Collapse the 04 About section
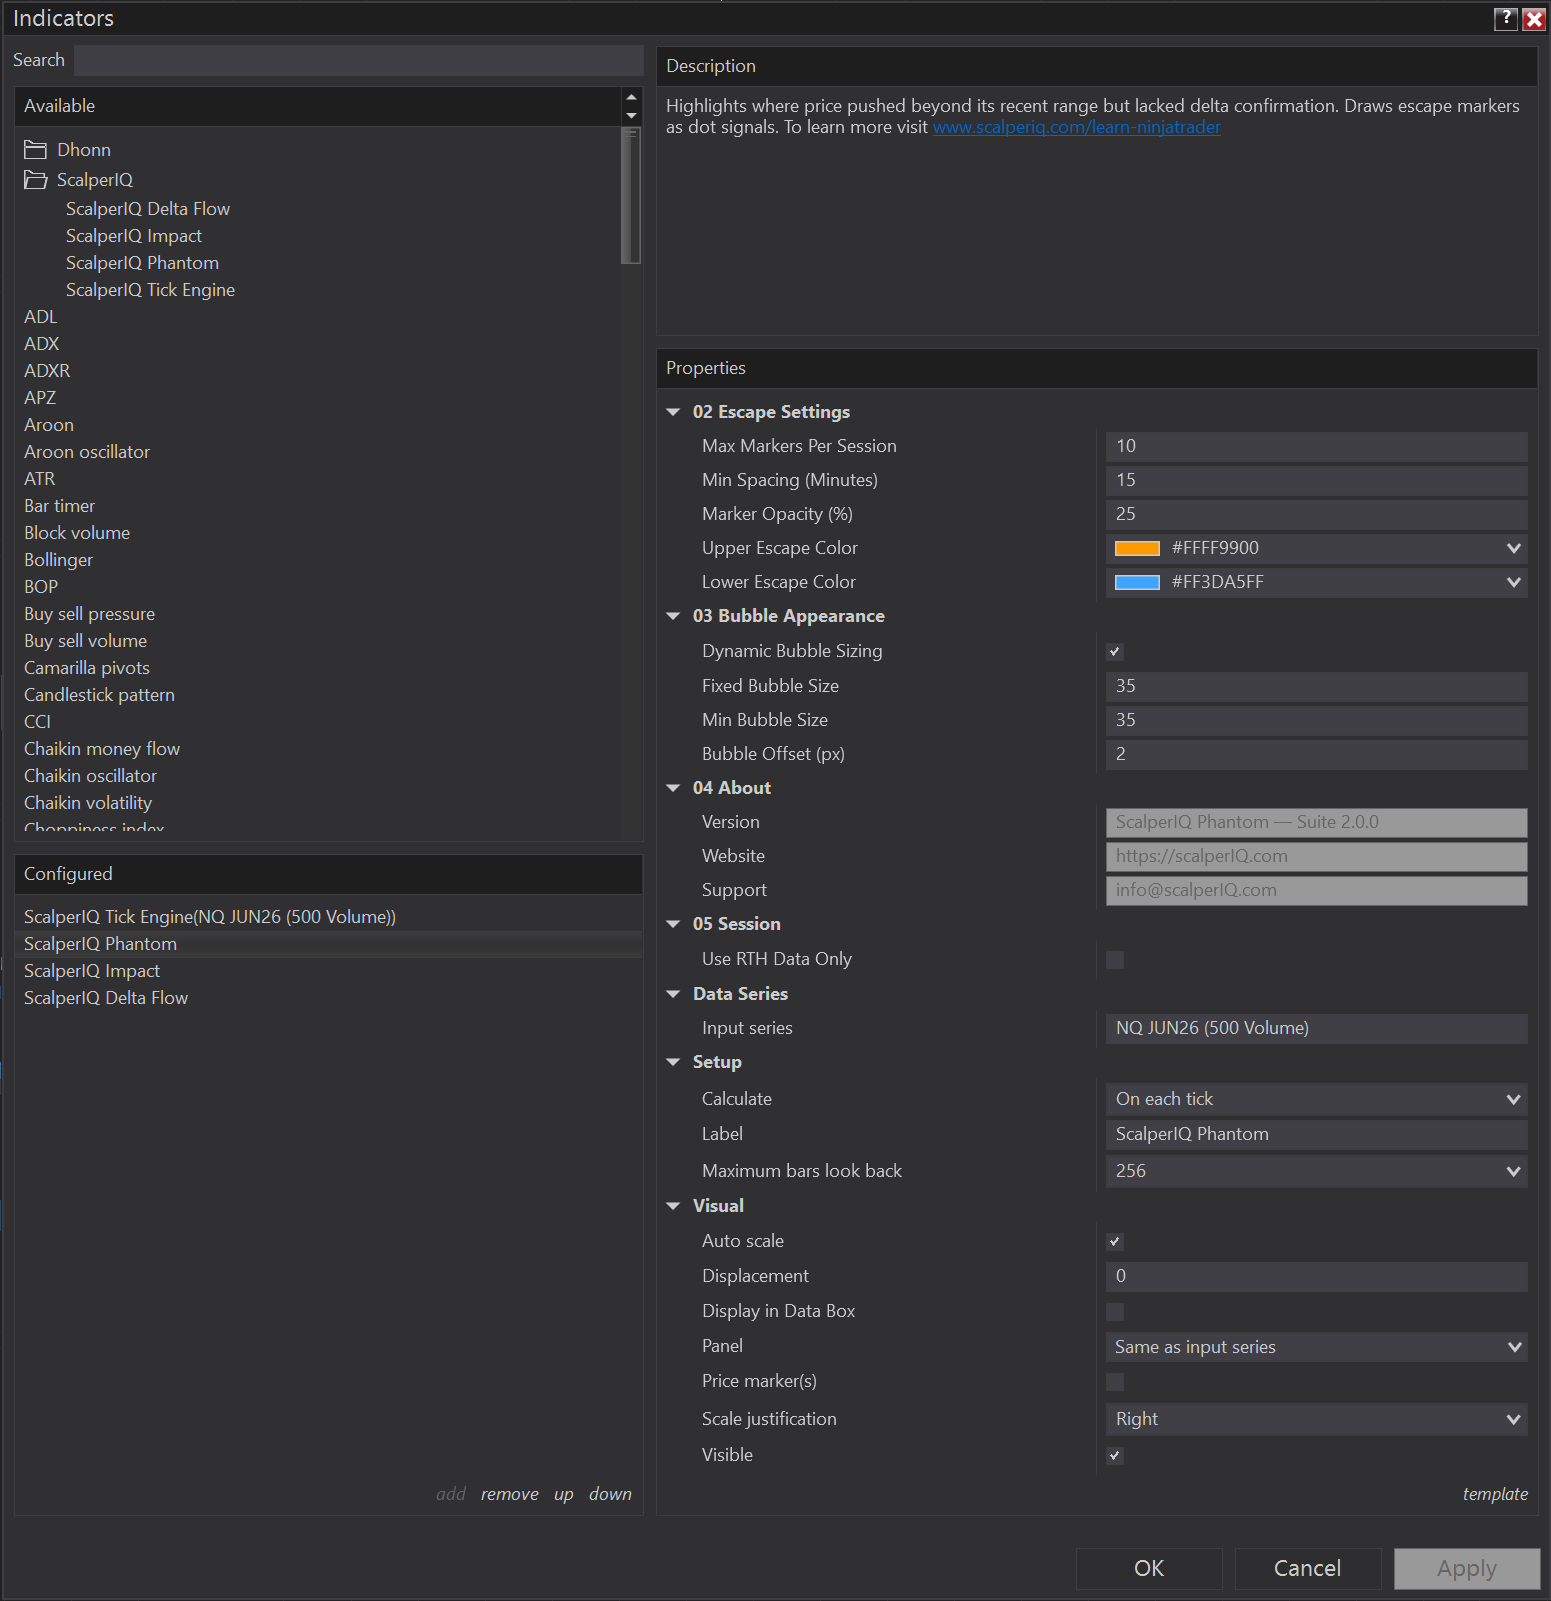 tap(673, 788)
